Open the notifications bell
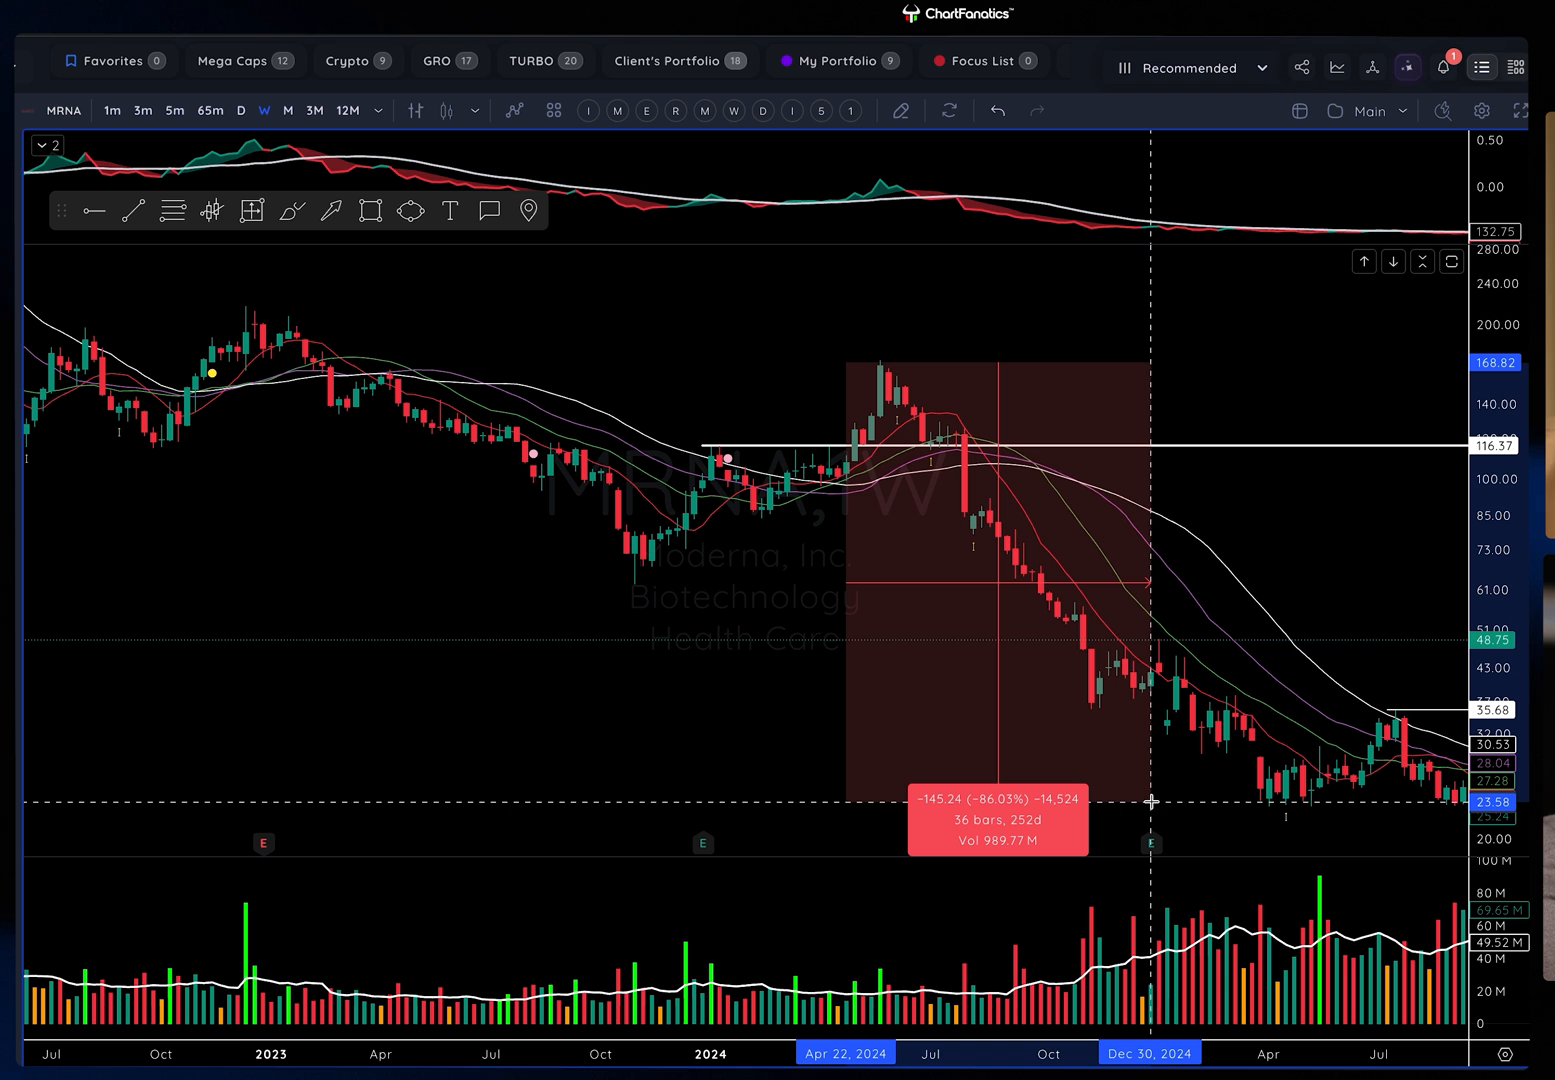Viewport: 1555px width, 1080px height. tap(1444, 67)
